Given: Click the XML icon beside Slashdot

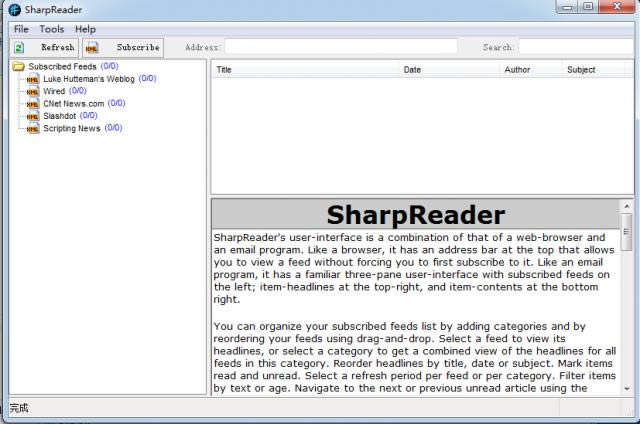Looking at the screenshot, I should coord(33,116).
